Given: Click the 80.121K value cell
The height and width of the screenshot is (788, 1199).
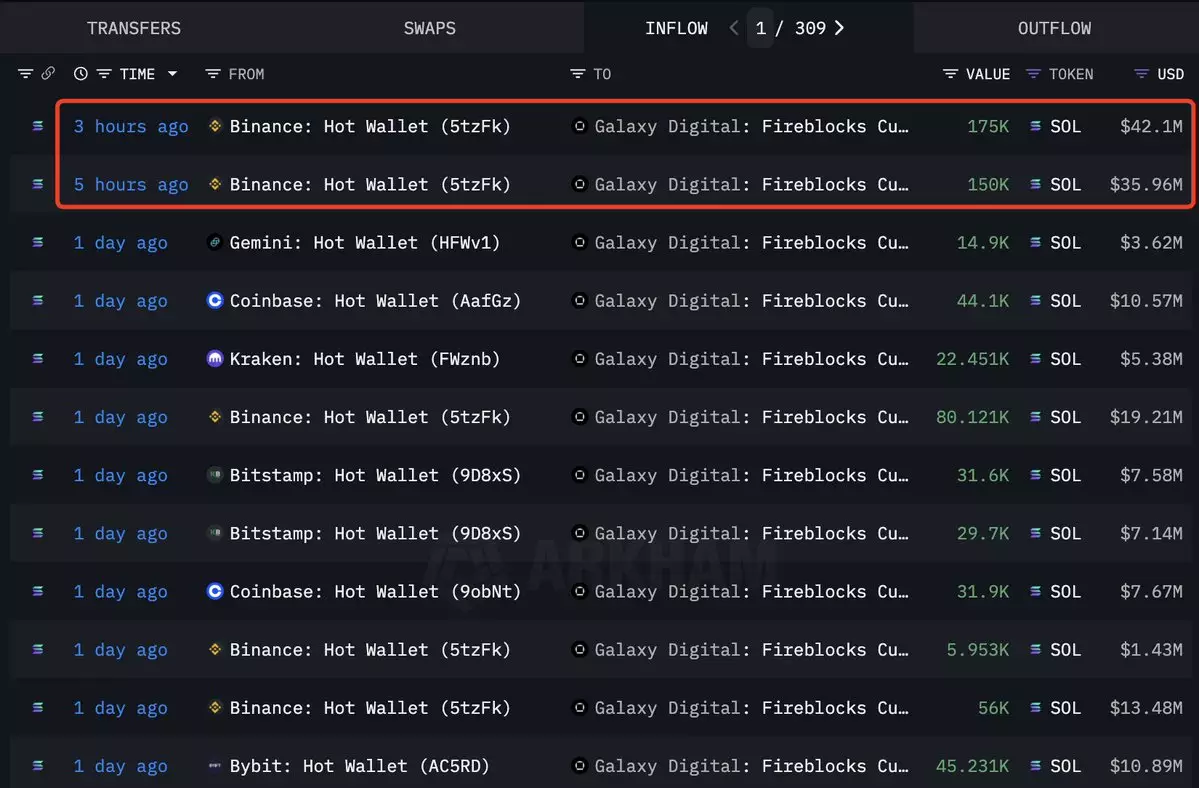Looking at the screenshot, I should 973,417.
